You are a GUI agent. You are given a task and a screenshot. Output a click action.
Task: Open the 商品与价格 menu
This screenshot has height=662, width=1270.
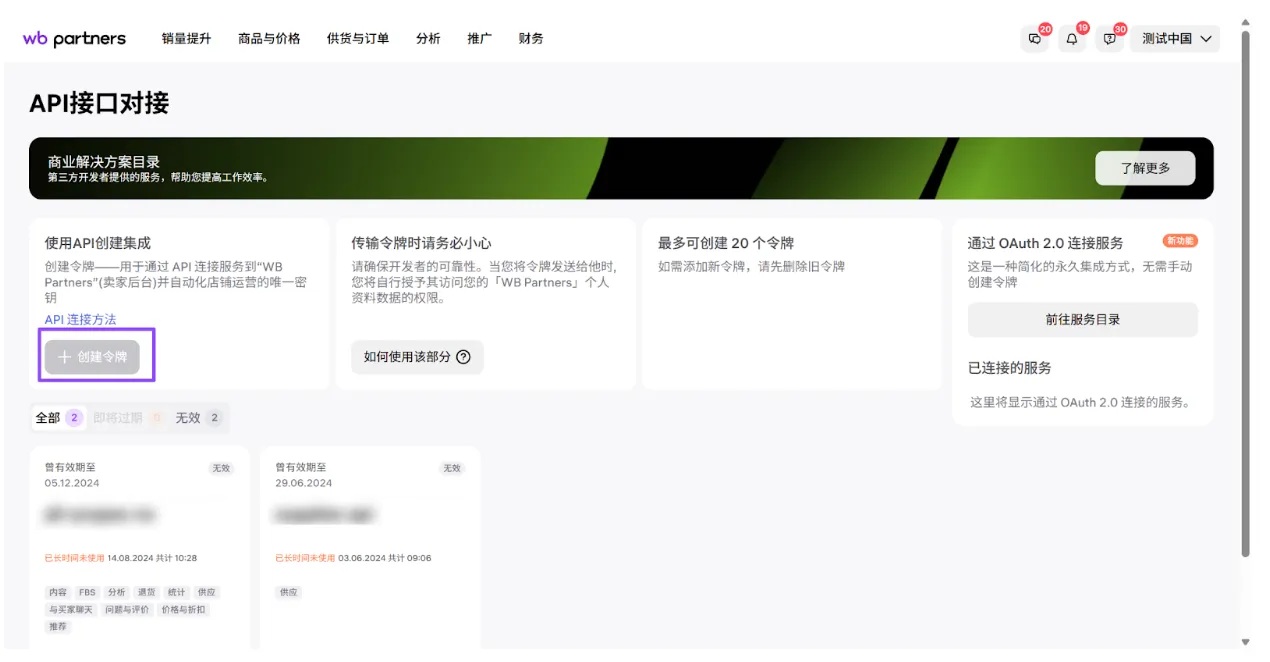(269, 39)
